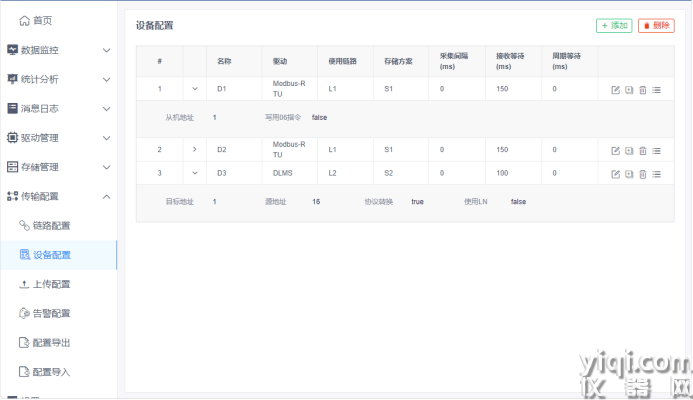Go to 首页 home page
Screen dimensions: 693x400
coord(59,20)
